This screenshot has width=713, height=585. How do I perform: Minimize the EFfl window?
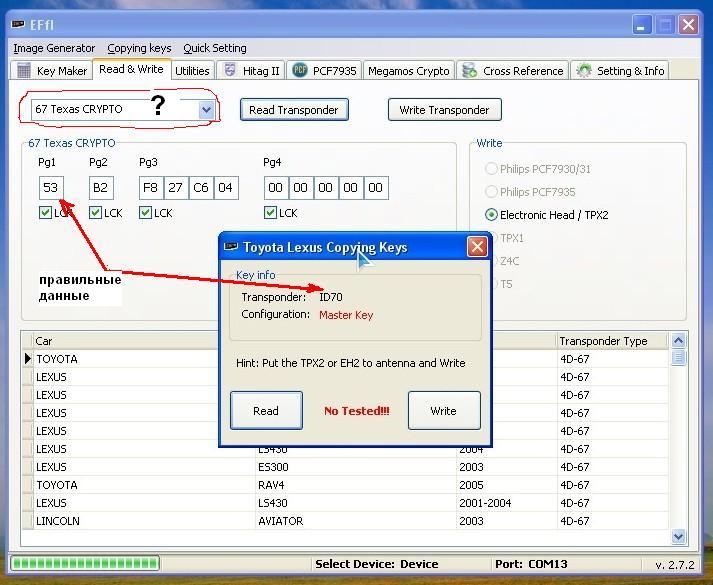pyautogui.click(x=642, y=25)
